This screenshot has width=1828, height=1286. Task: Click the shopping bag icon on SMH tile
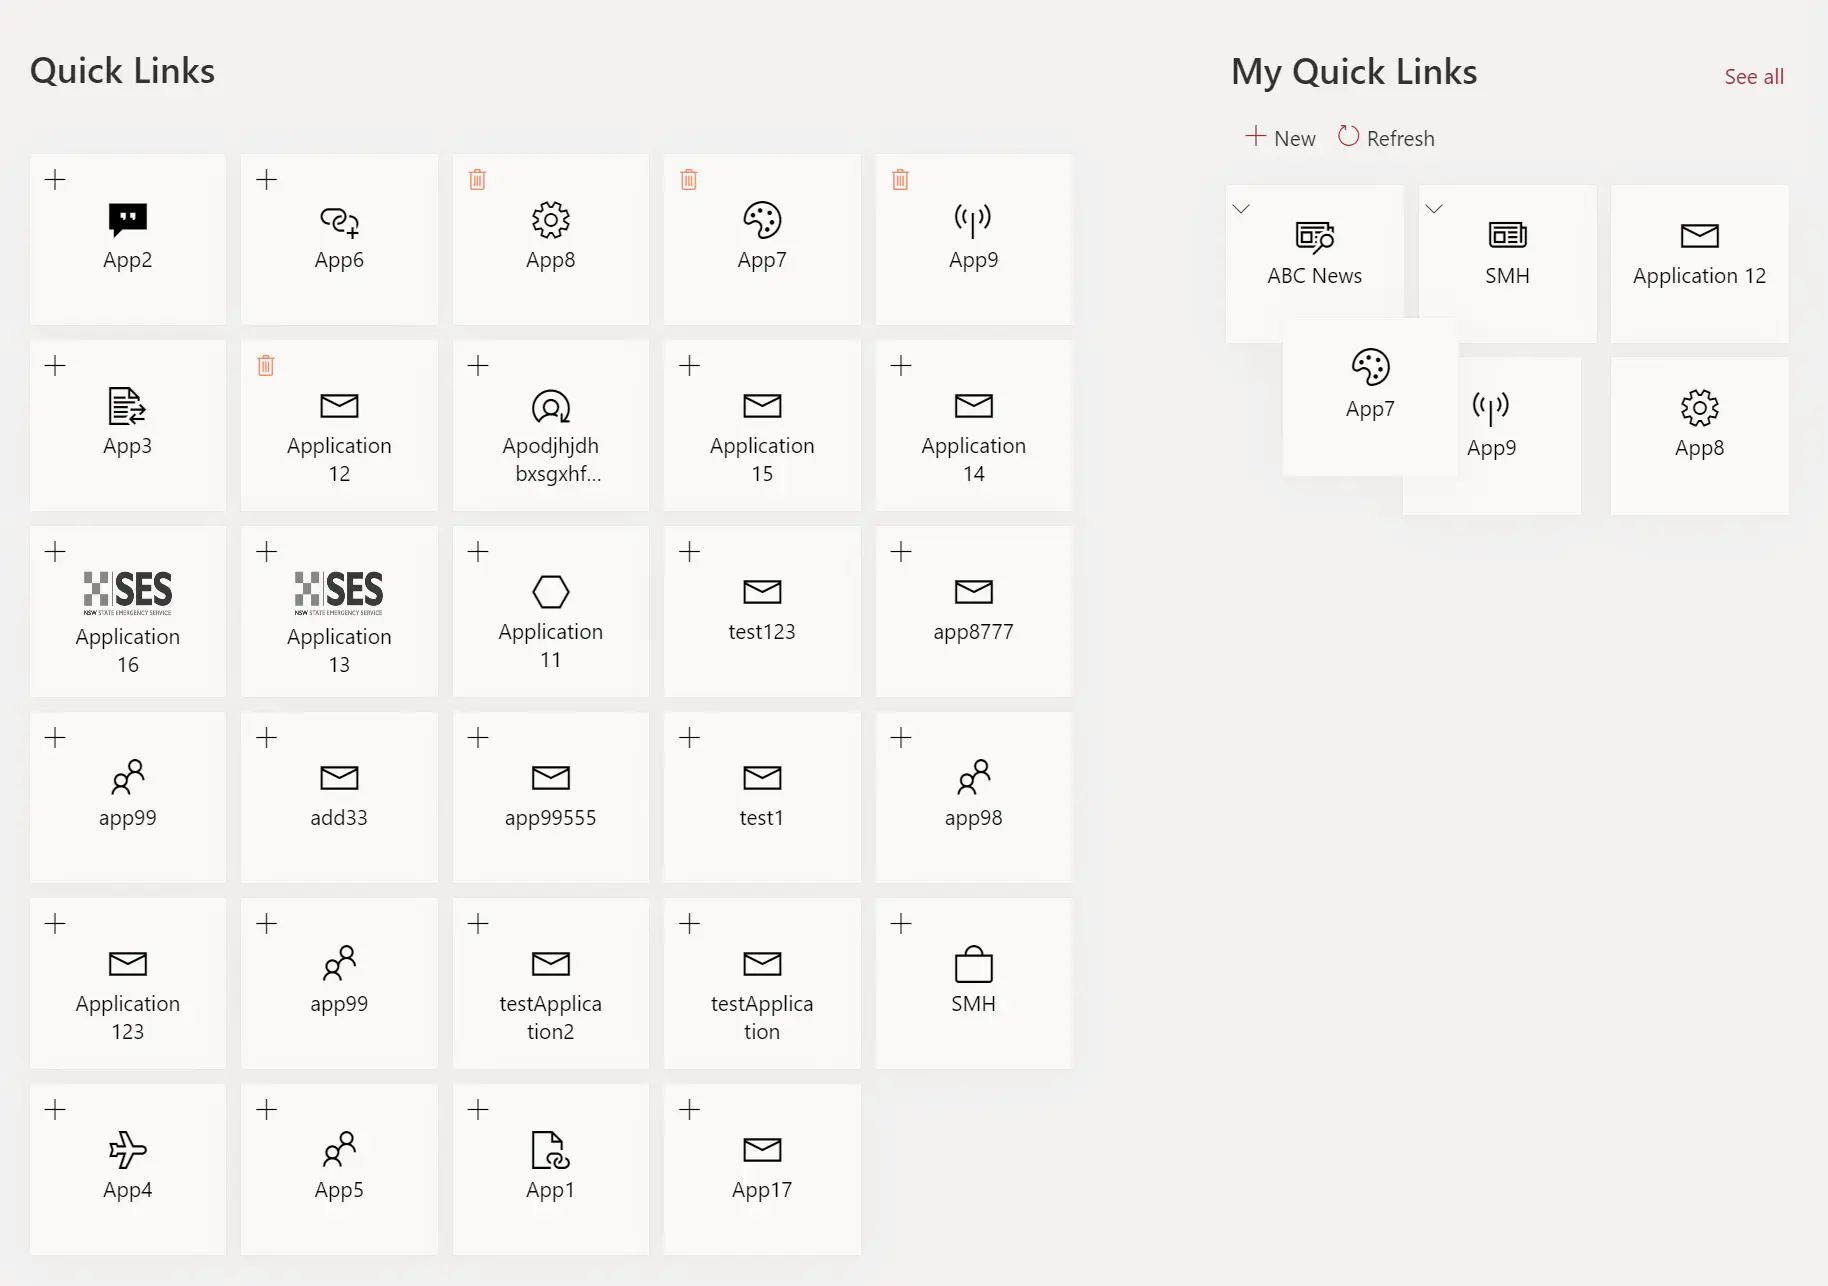coord(973,964)
